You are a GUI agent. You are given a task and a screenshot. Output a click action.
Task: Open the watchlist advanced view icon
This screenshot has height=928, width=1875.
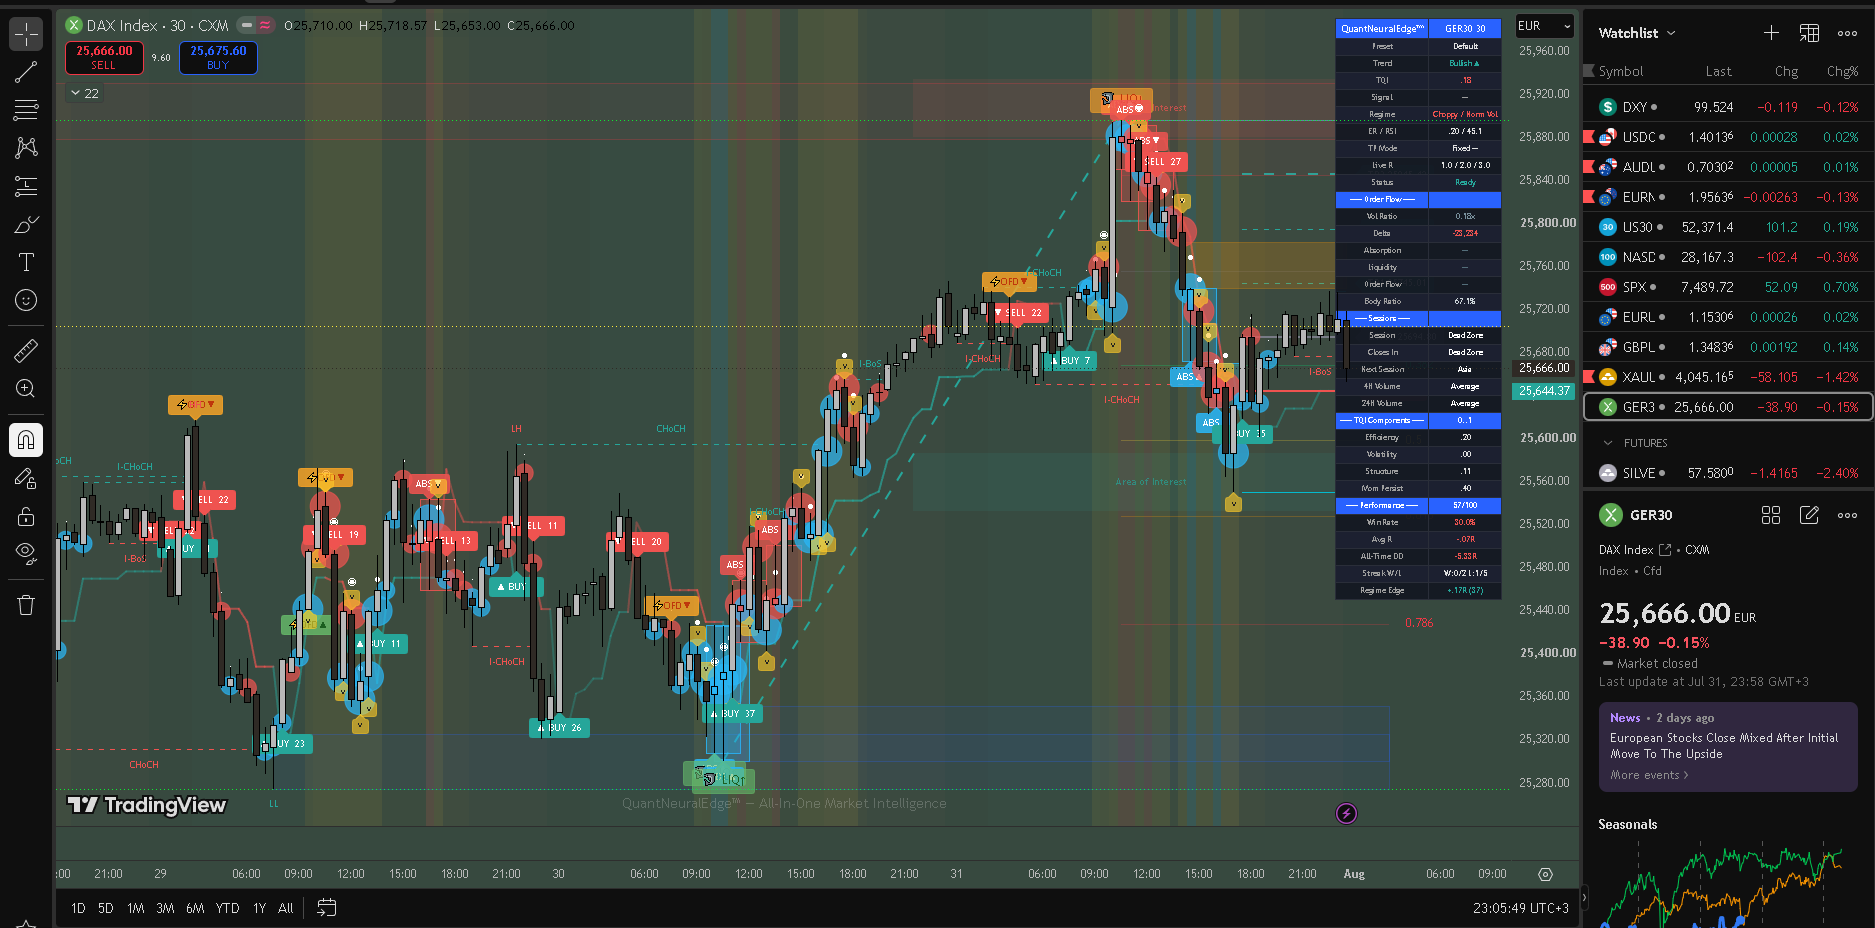coord(1809,33)
